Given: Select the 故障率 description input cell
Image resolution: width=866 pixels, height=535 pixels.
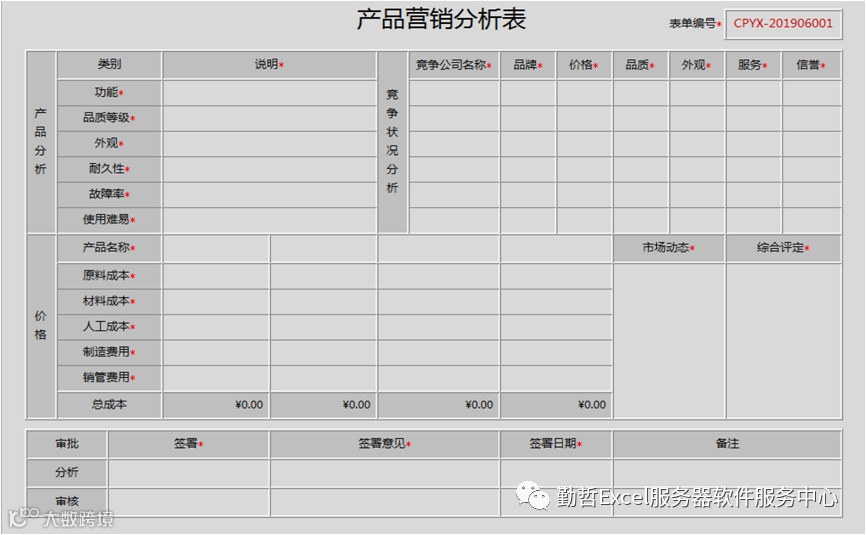Looking at the screenshot, I should tap(270, 194).
